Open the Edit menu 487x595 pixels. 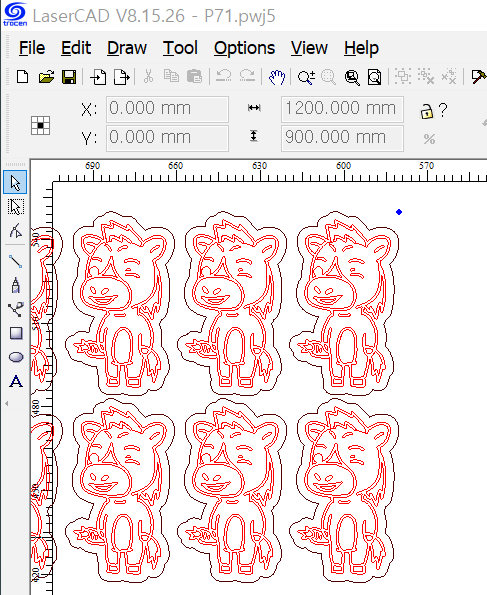pos(76,48)
